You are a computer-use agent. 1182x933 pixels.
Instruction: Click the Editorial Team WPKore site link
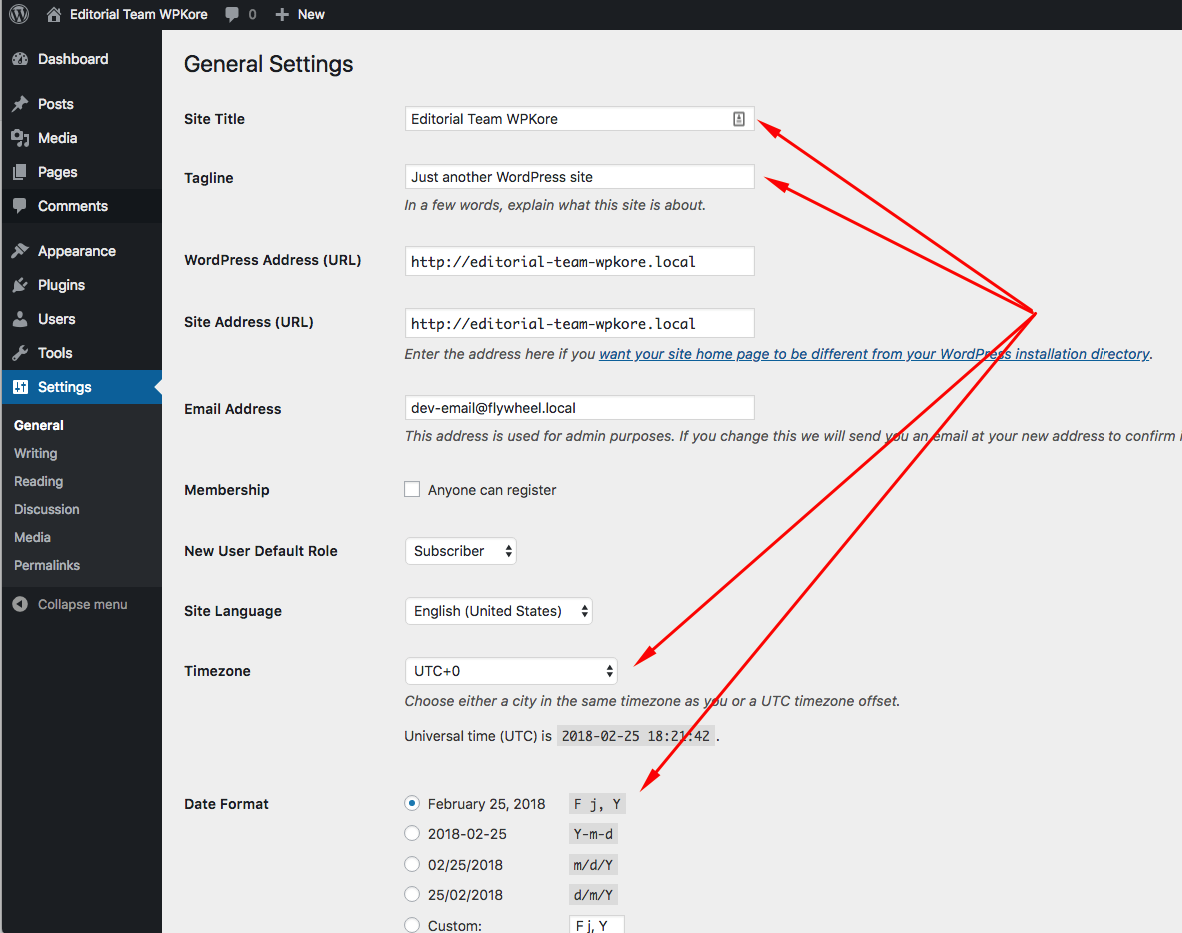tap(139, 14)
